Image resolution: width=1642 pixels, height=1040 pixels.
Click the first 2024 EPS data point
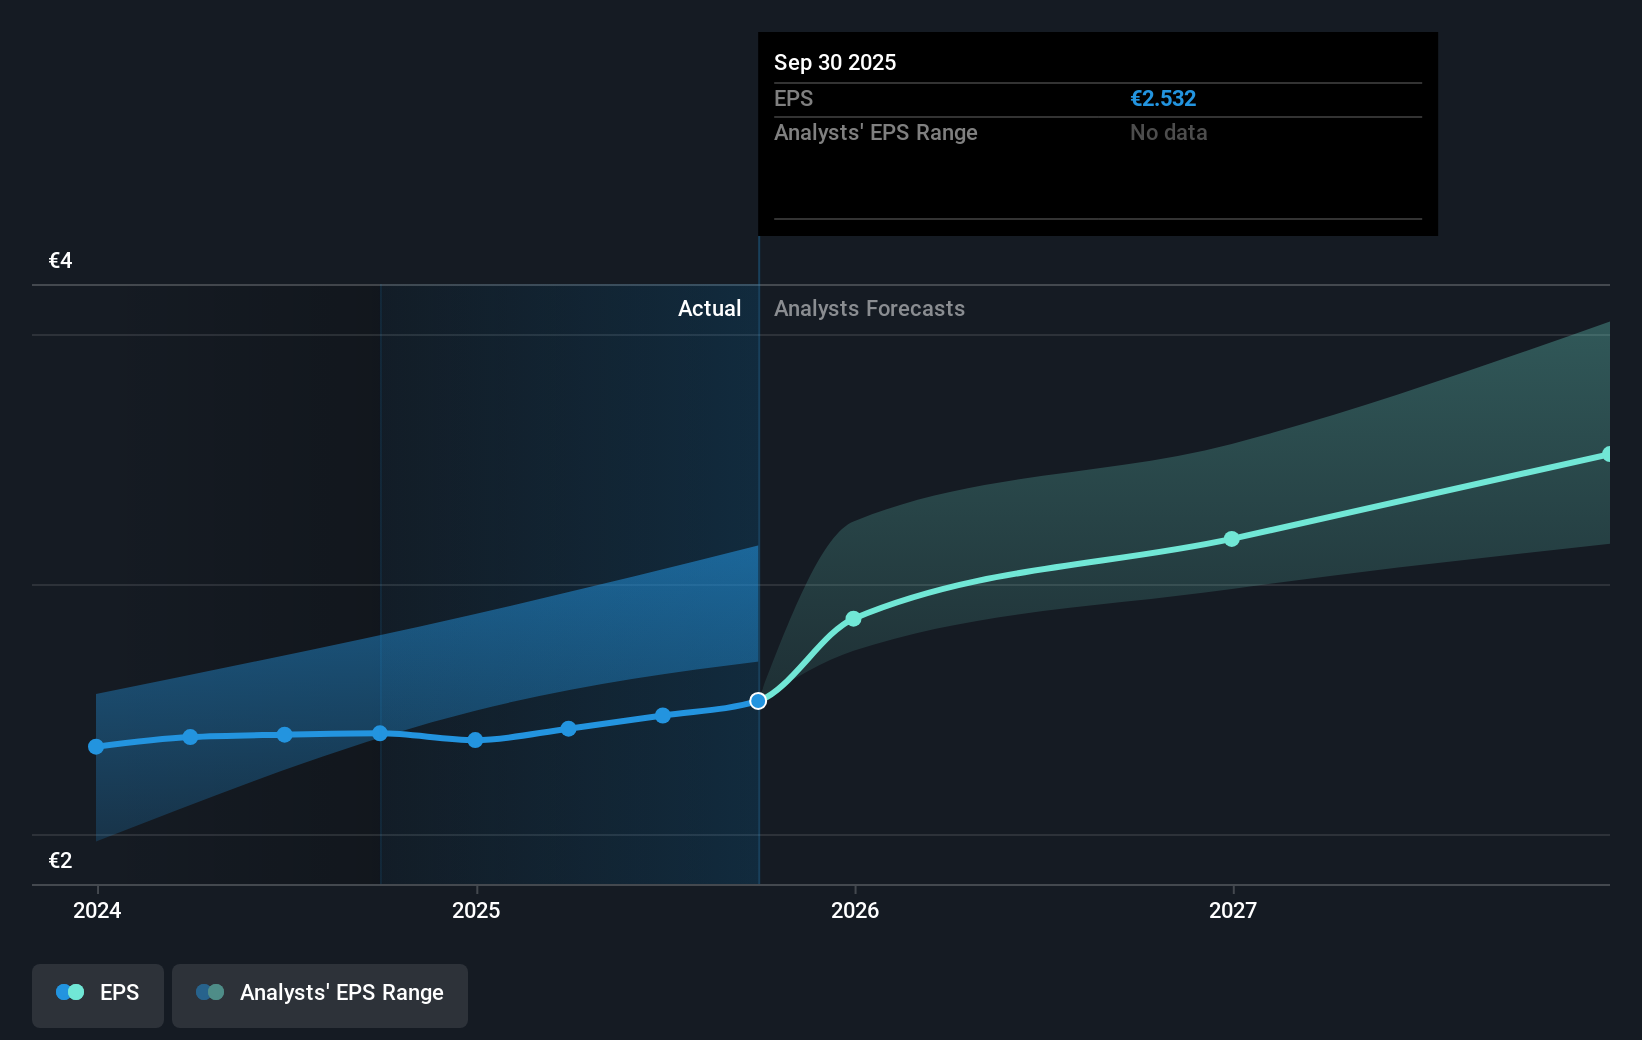coord(95,746)
